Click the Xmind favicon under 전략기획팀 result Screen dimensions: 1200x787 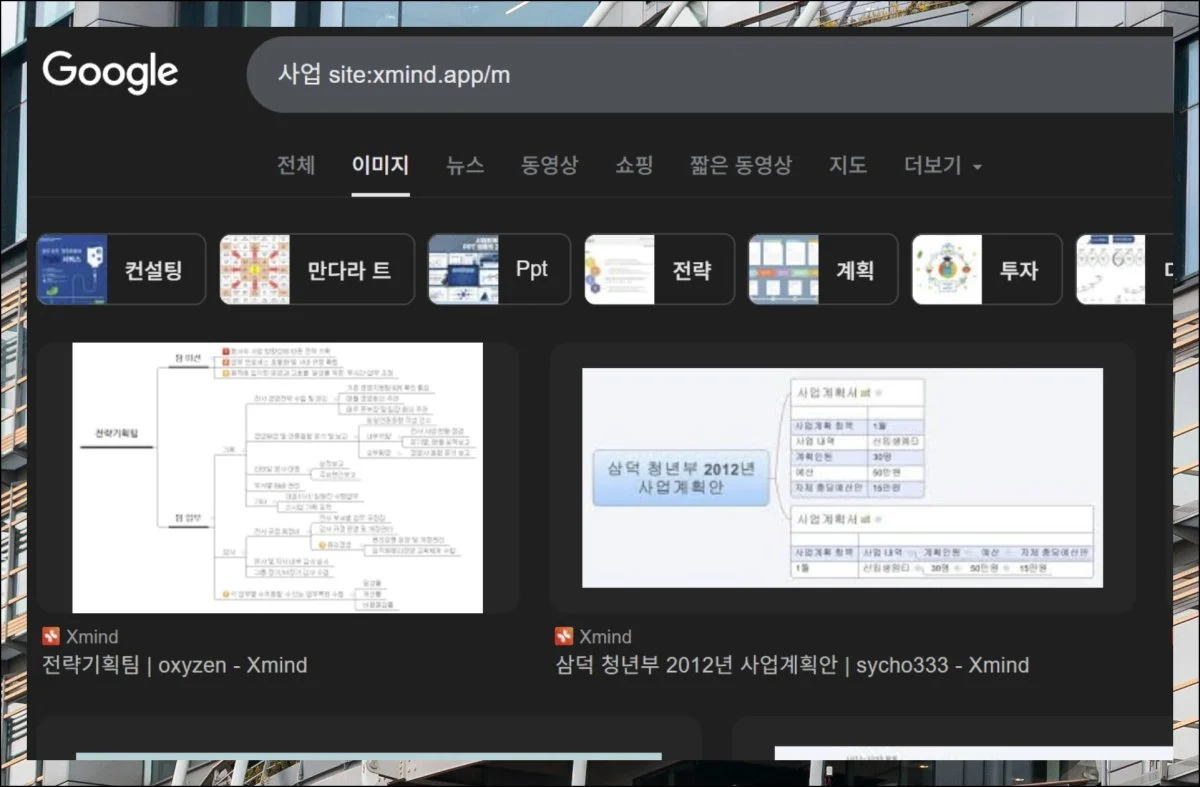(51, 636)
